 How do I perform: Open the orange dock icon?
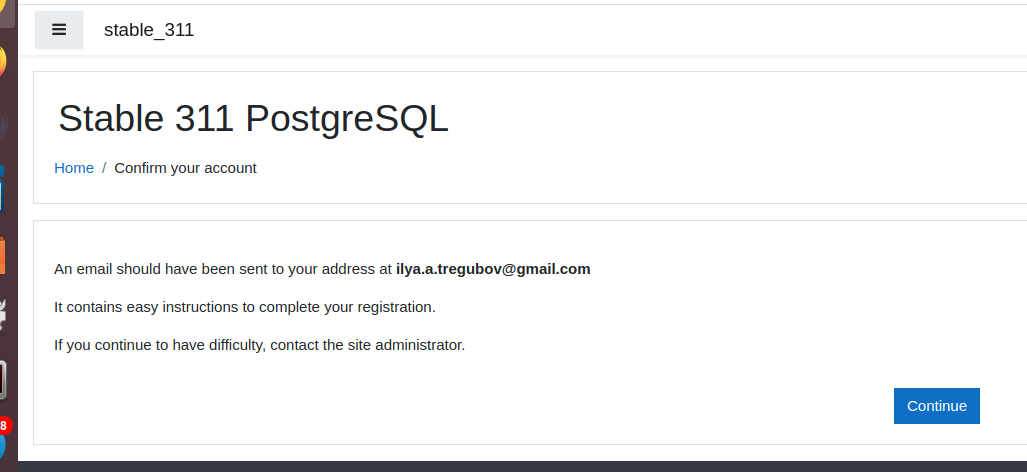3,256
